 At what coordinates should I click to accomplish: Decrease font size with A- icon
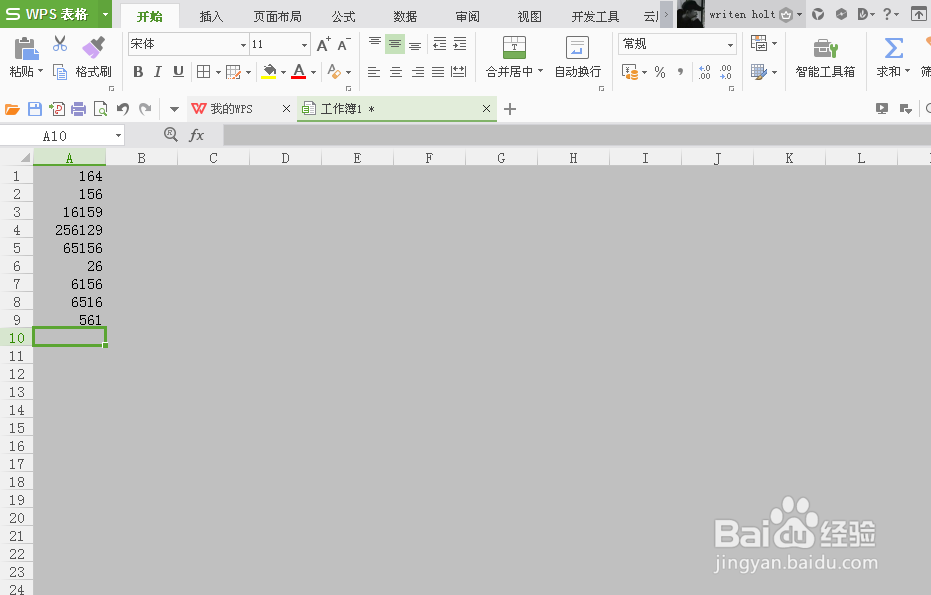pos(344,44)
